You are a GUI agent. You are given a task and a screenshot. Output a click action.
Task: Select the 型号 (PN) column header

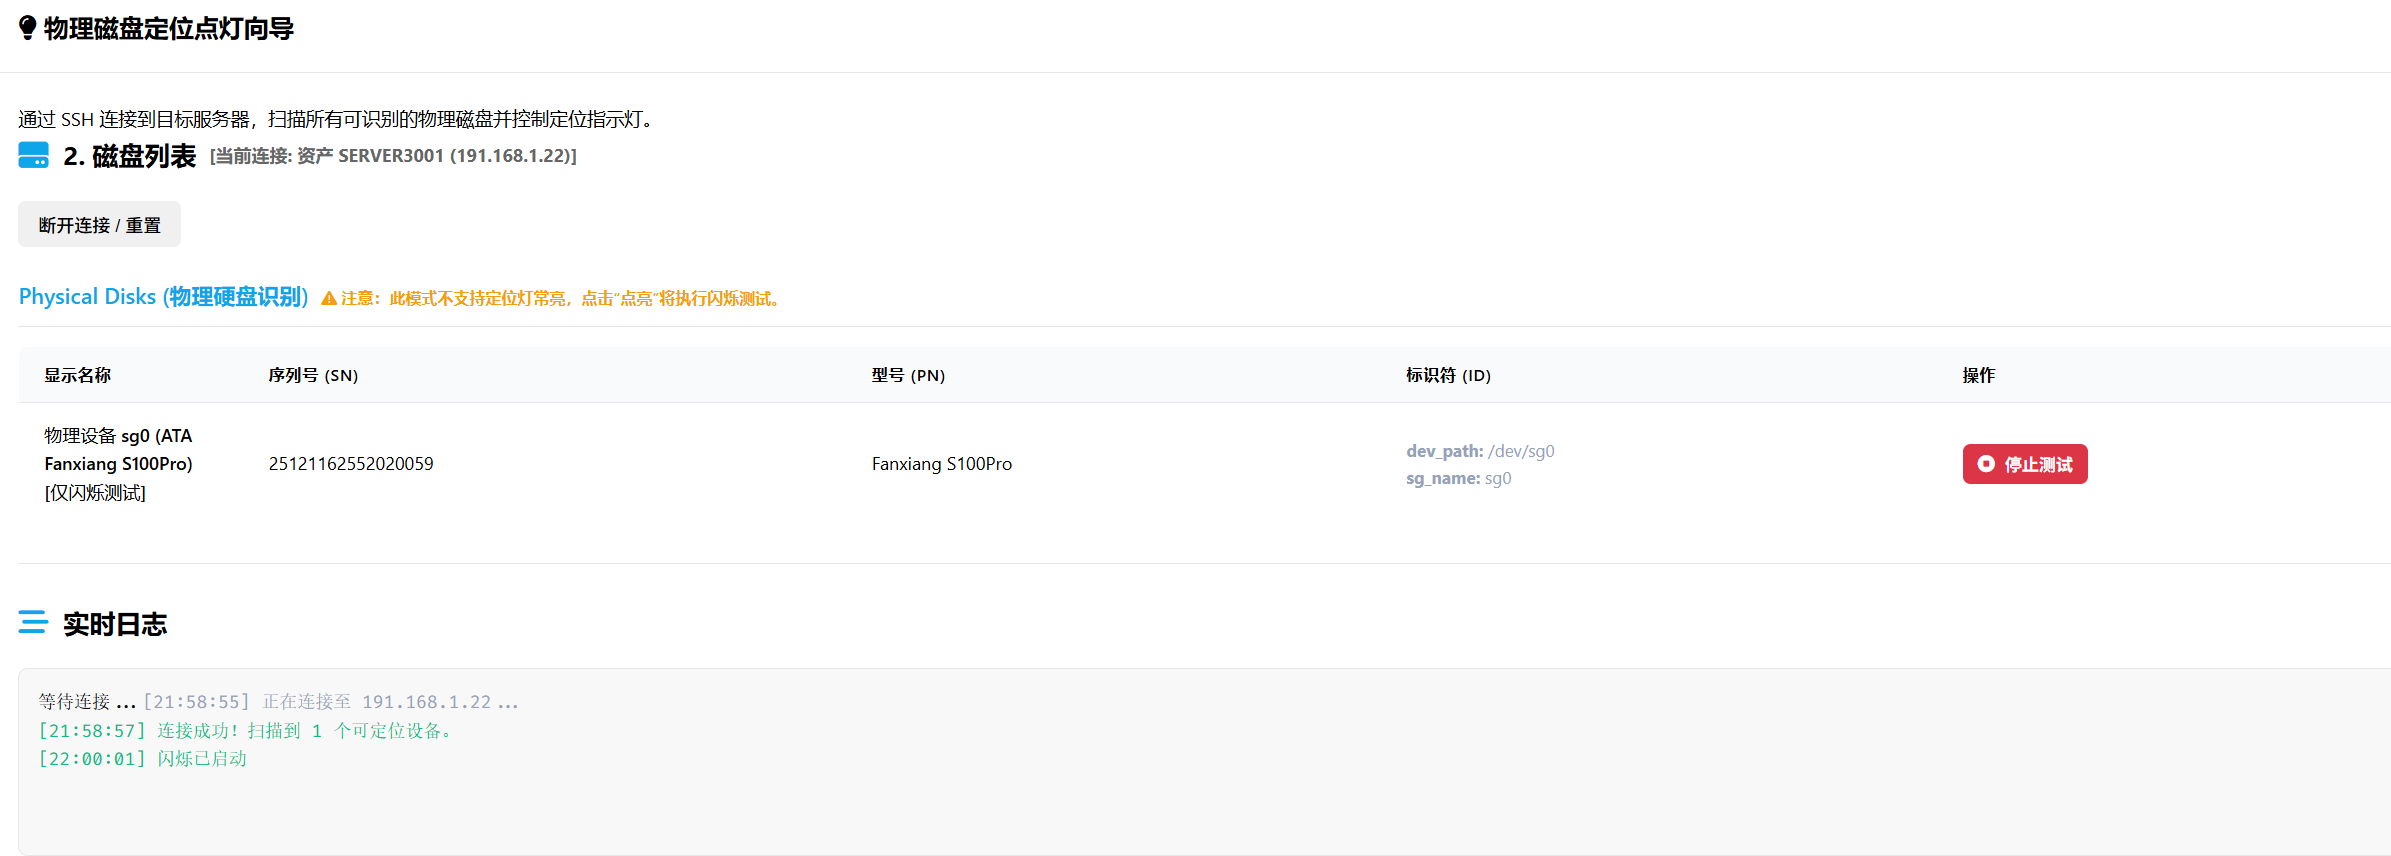pyautogui.click(x=907, y=375)
